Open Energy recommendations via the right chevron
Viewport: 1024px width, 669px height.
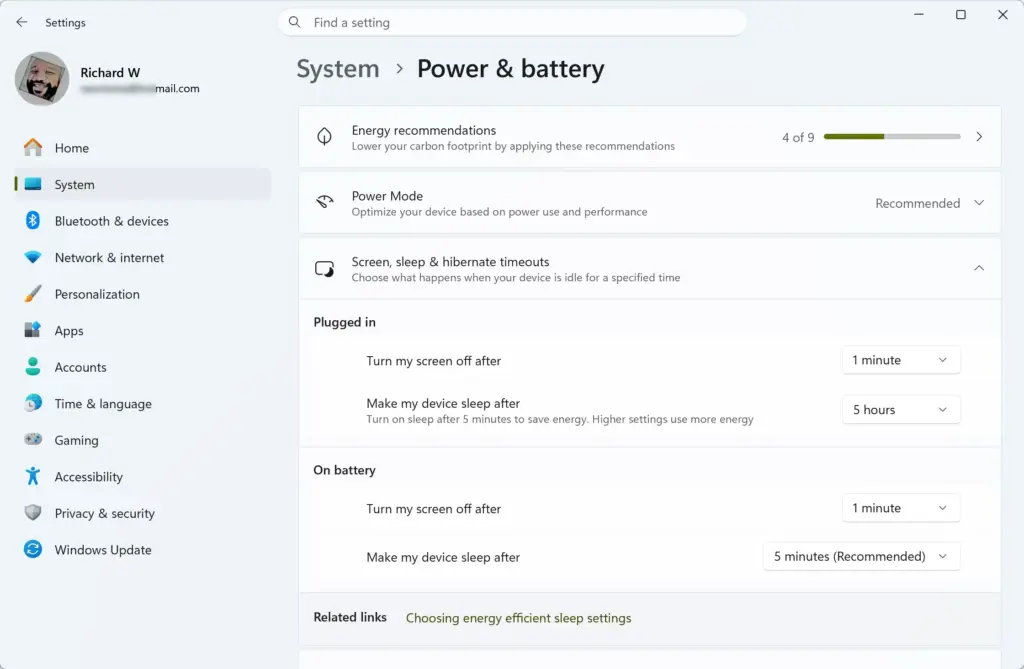pyautogui.click(x=978, y=137)
